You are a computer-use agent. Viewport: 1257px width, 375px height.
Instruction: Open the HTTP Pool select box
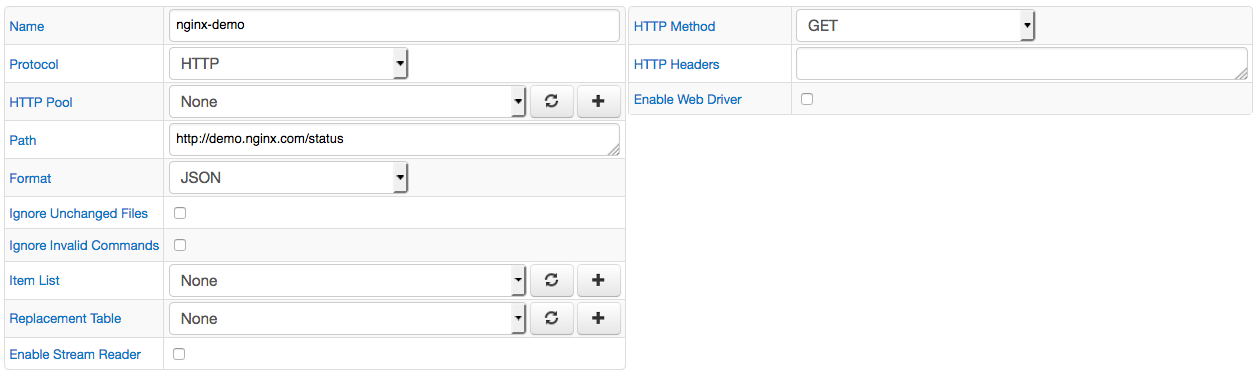[x=348, y=101]
